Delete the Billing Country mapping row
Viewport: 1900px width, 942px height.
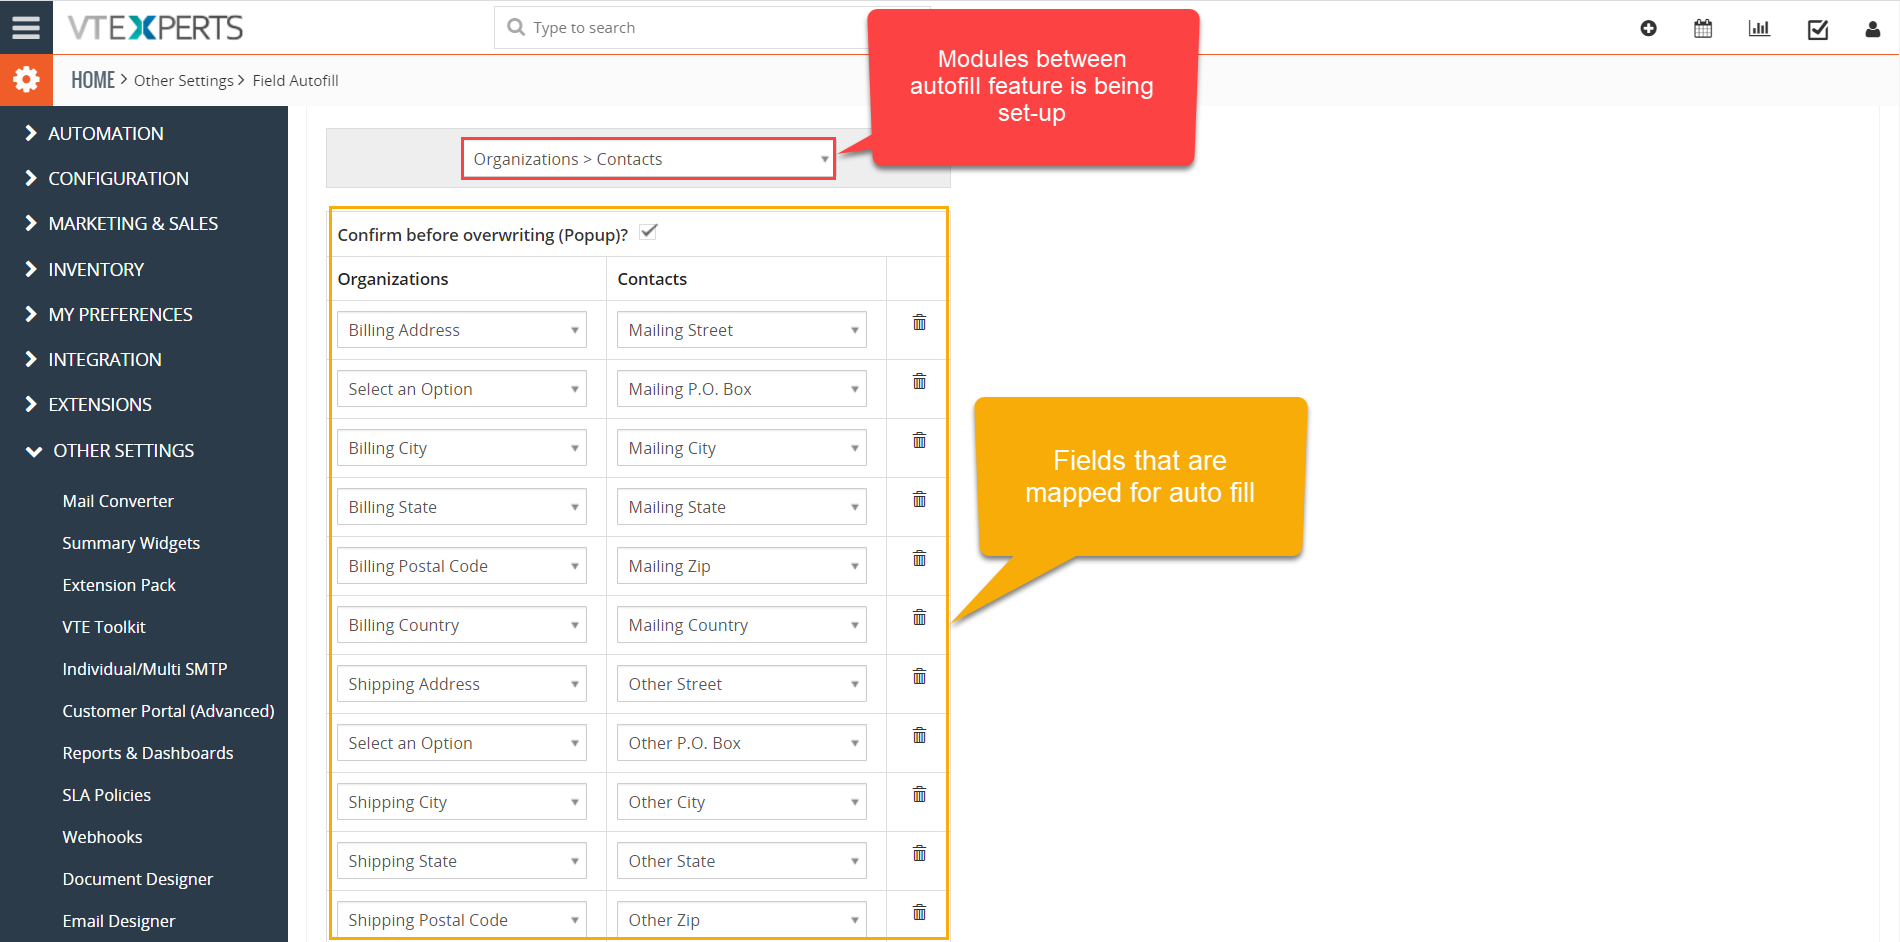919,617
